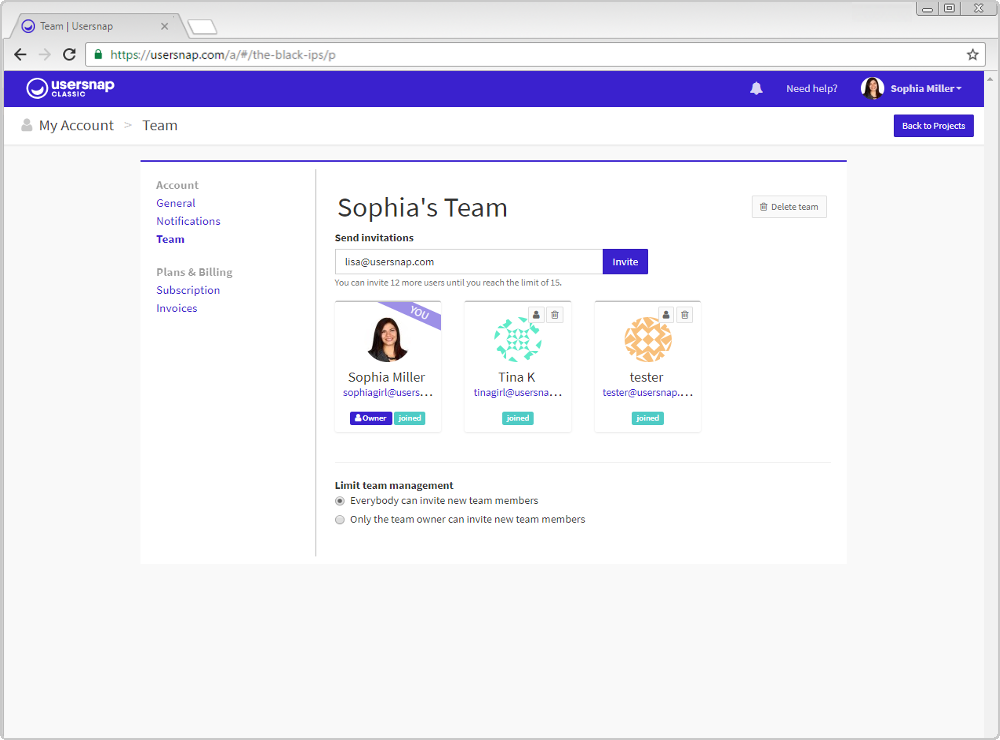Change role icon on Tina K card
1000x740 pixels.
pyautogui.click(x=536, y=315)
